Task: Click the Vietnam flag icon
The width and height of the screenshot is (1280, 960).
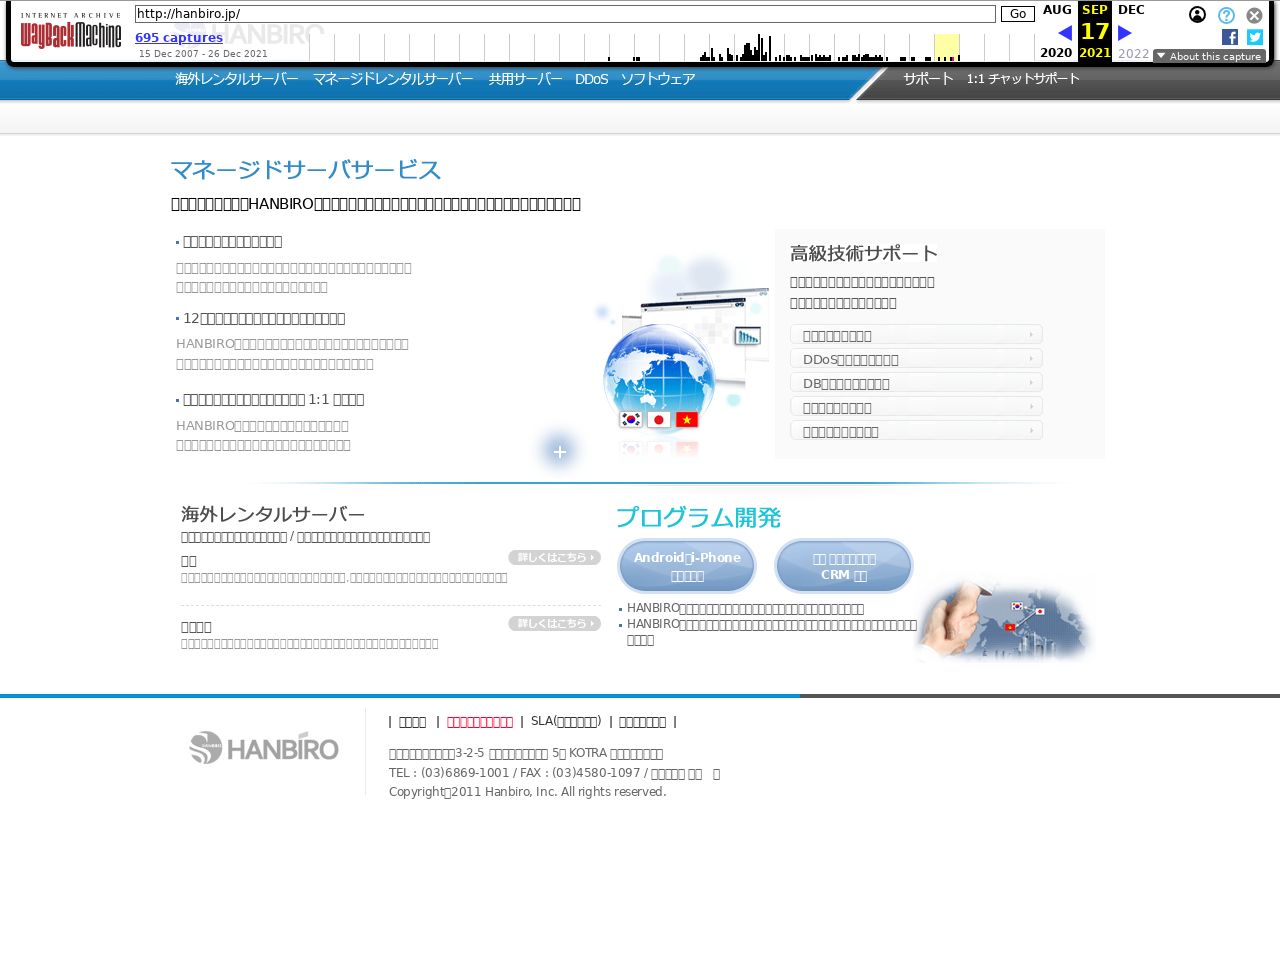Action: click(686, 419)
